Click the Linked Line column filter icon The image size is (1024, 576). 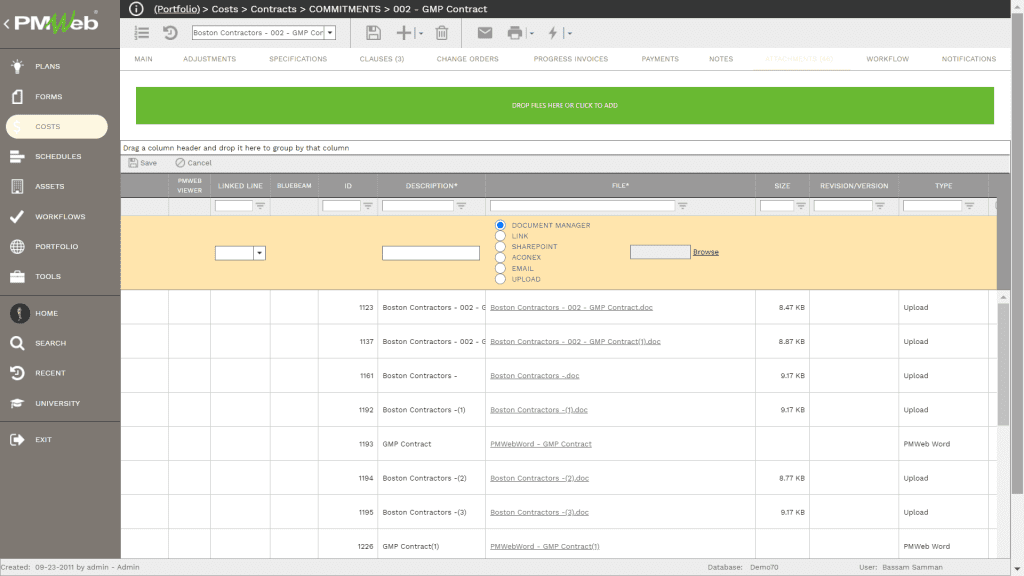click(260, 206)
